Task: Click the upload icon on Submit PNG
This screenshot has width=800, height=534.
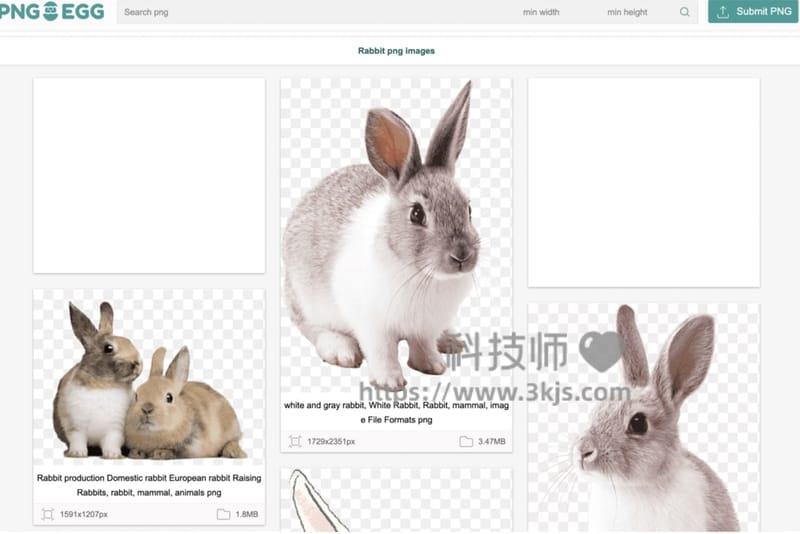Action: click(x=722, y=12)
